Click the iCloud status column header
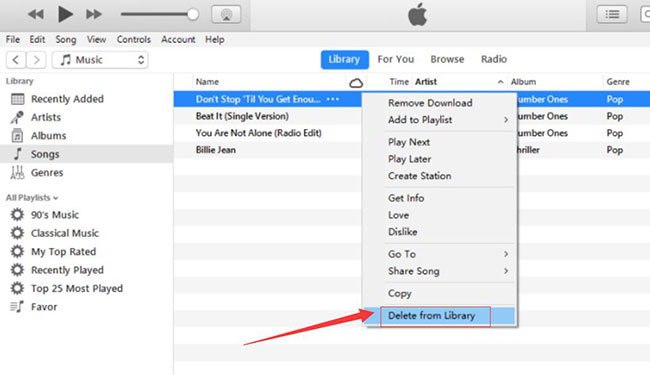Image resolution: width=650 pixels, height=375 pixels. pos(356,83)
